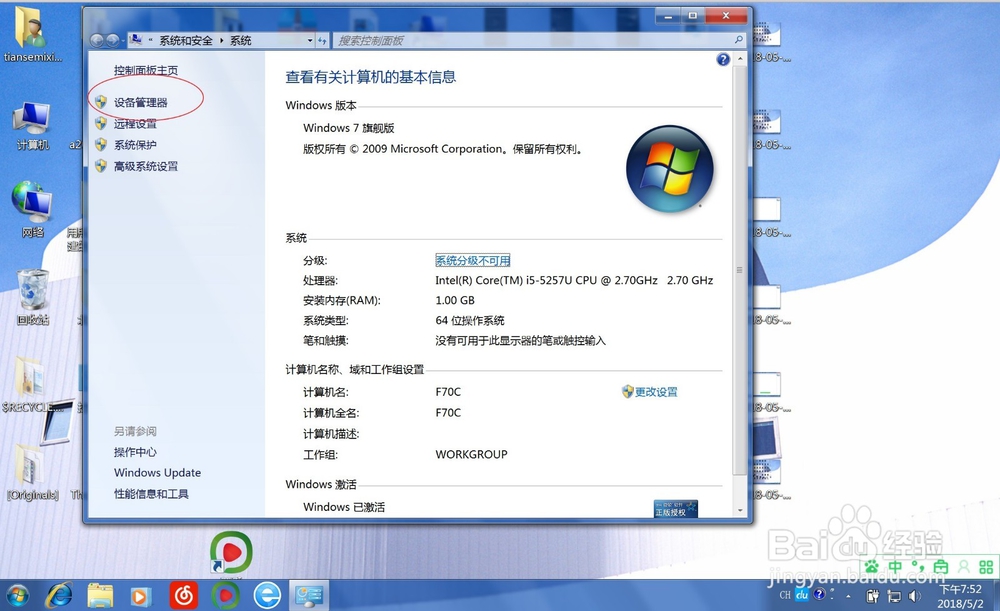Open 性能信息和工具 link
The height and width of the screenshot is (611, 1000).
tap(151, 494)
